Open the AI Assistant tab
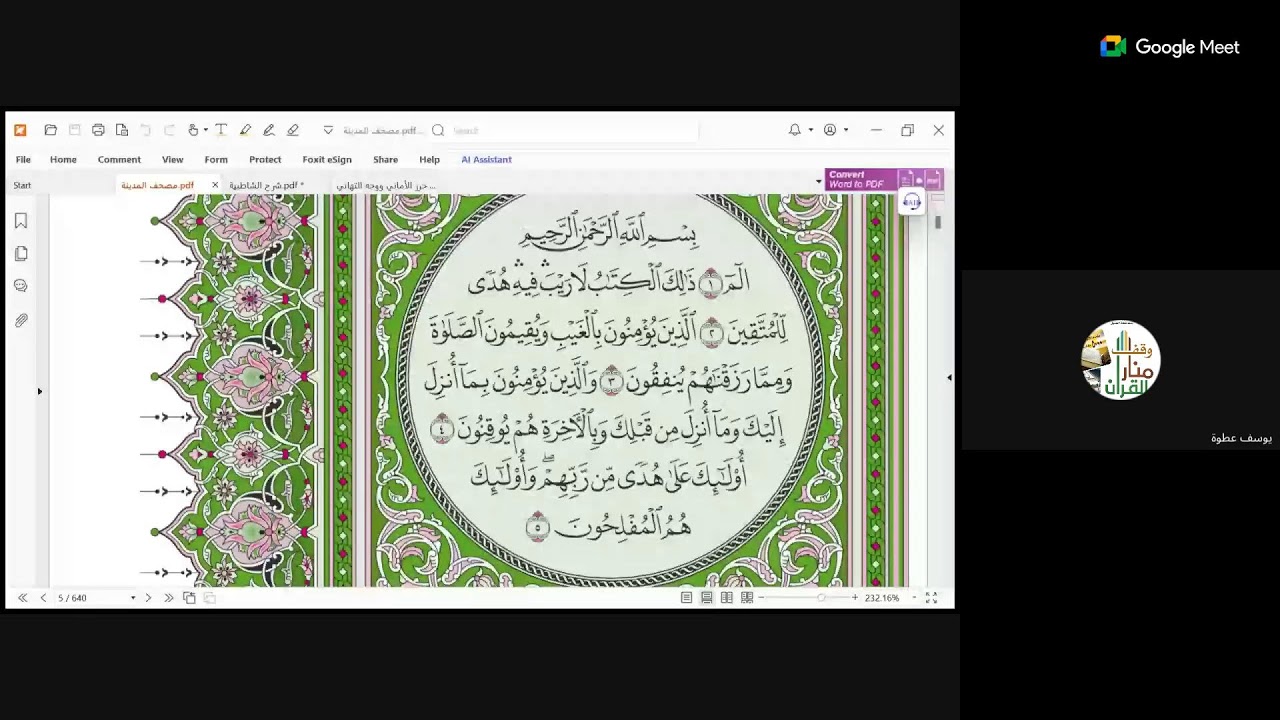The height and width of the screenshot is (720, 1280). pyautogui.click(x=486, y=159)
